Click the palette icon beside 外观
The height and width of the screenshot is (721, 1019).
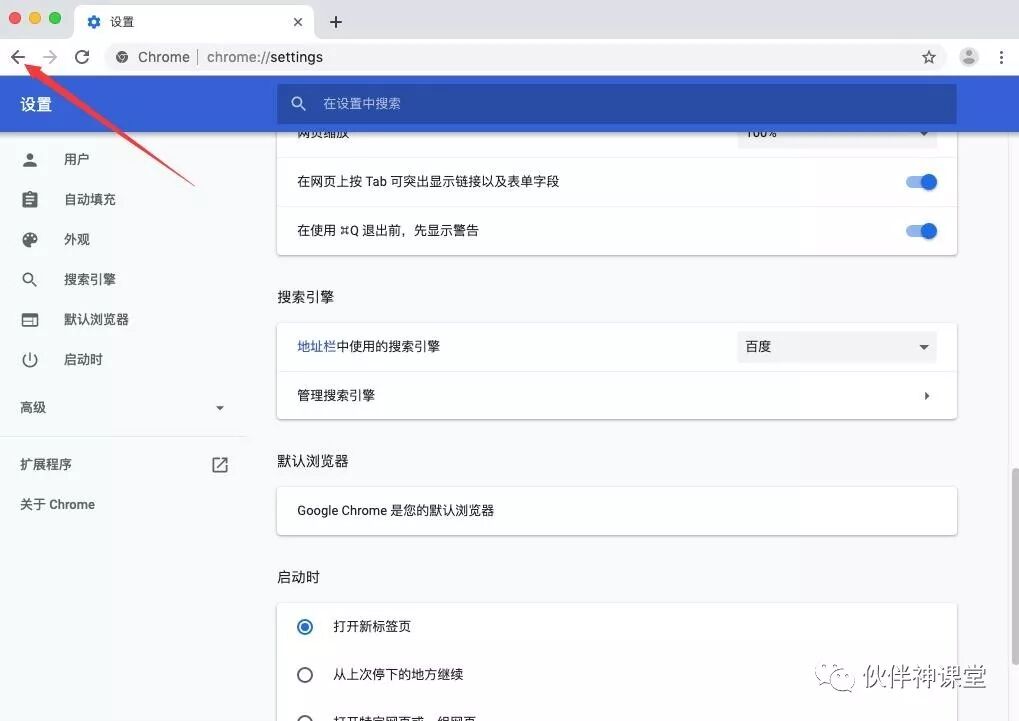point(30,239)
